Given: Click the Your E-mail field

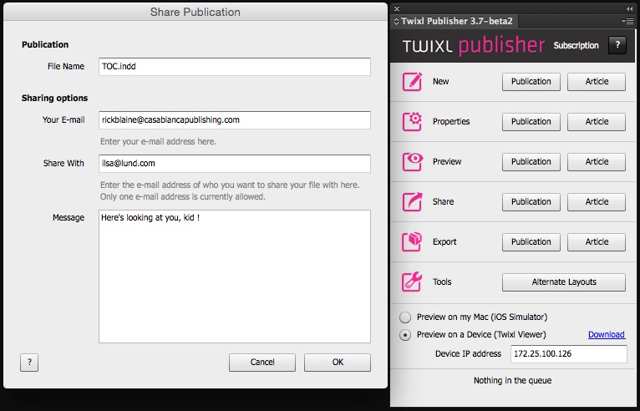Looking at the screenshot, I should point(234,120).
